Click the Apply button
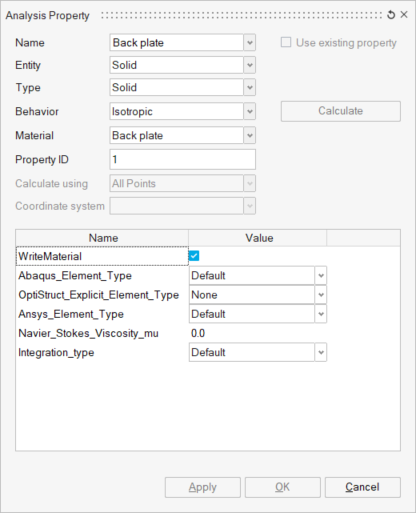 click(x=203, y=487)
